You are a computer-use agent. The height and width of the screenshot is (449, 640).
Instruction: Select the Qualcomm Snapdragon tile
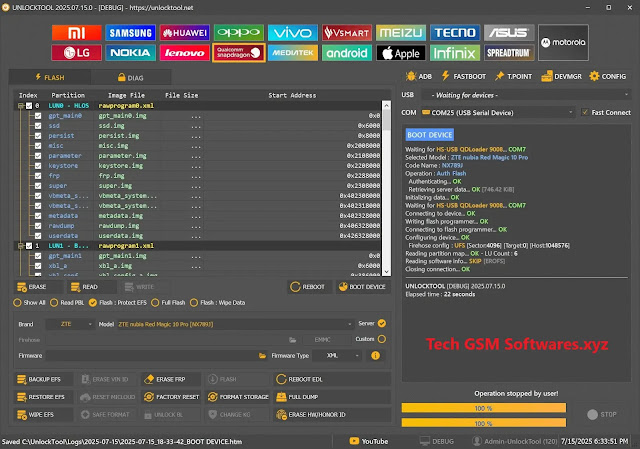[x=239, y=53]
